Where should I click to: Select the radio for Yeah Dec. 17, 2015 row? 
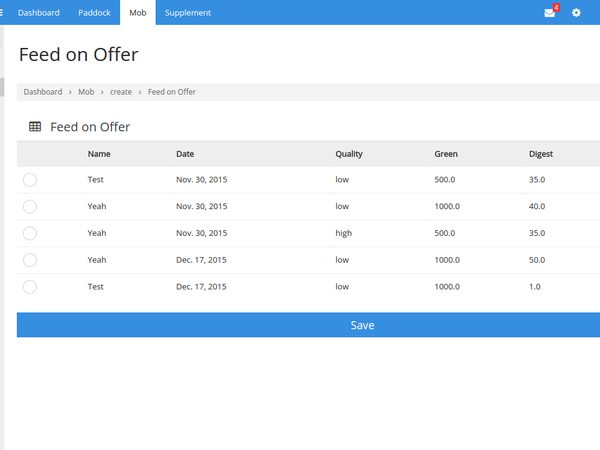point(30,260)
